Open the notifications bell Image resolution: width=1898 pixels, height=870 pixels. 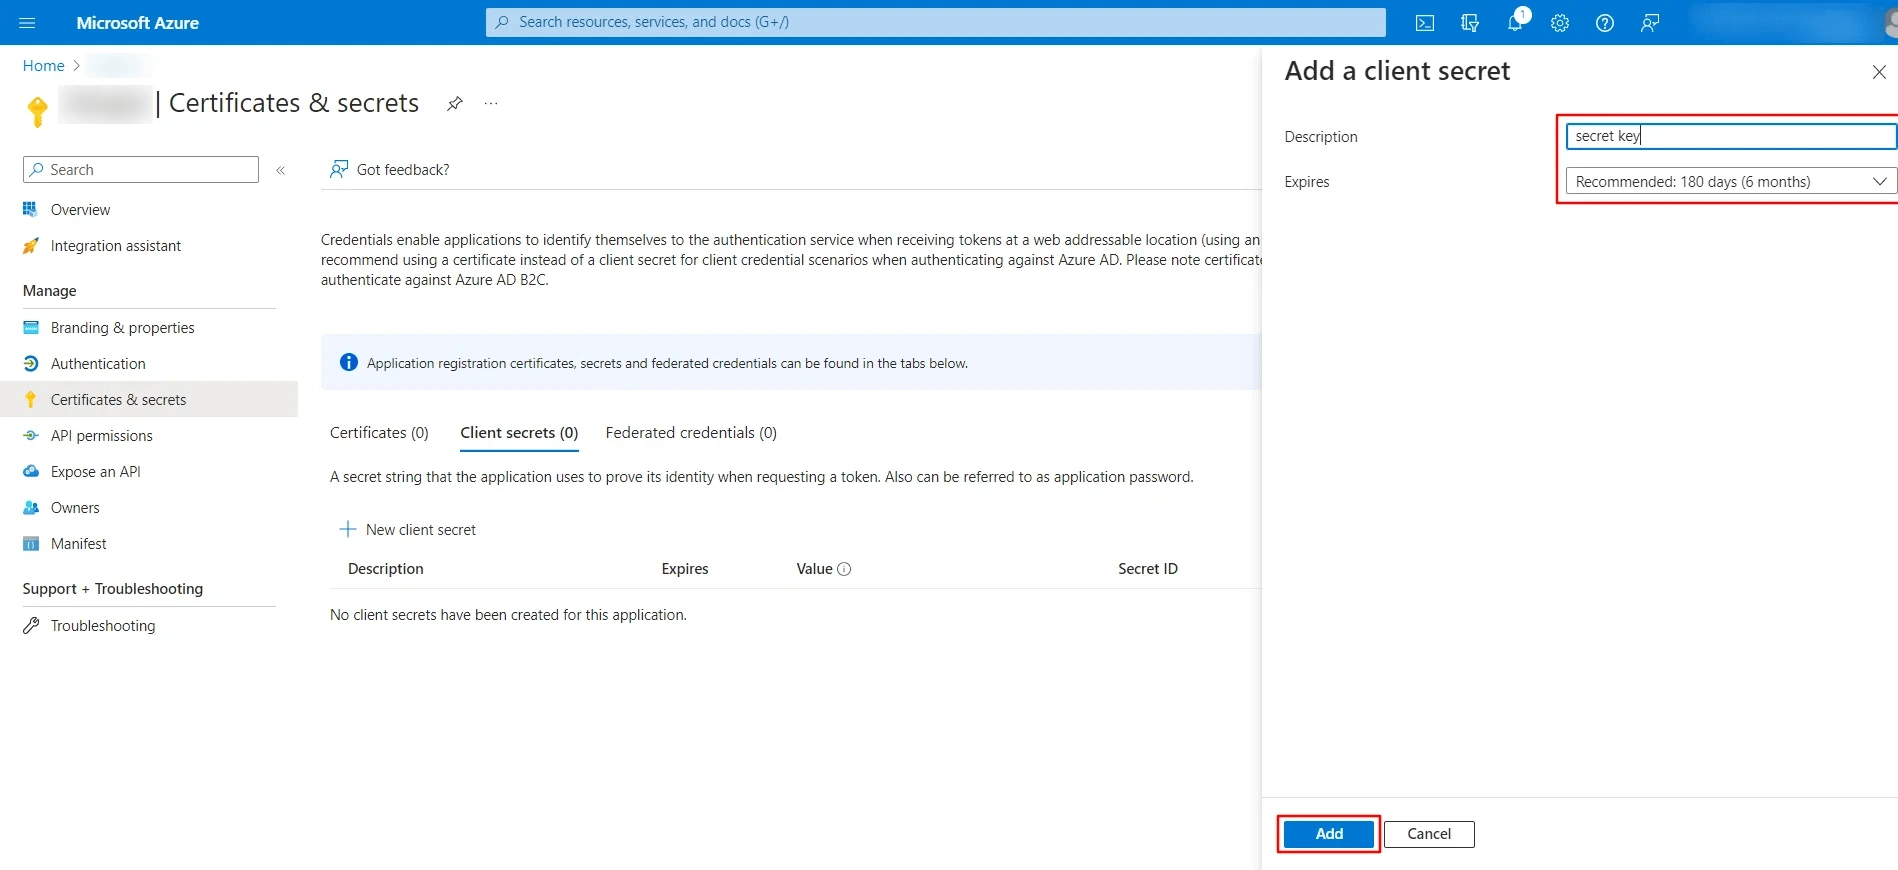coord(1515,23)
